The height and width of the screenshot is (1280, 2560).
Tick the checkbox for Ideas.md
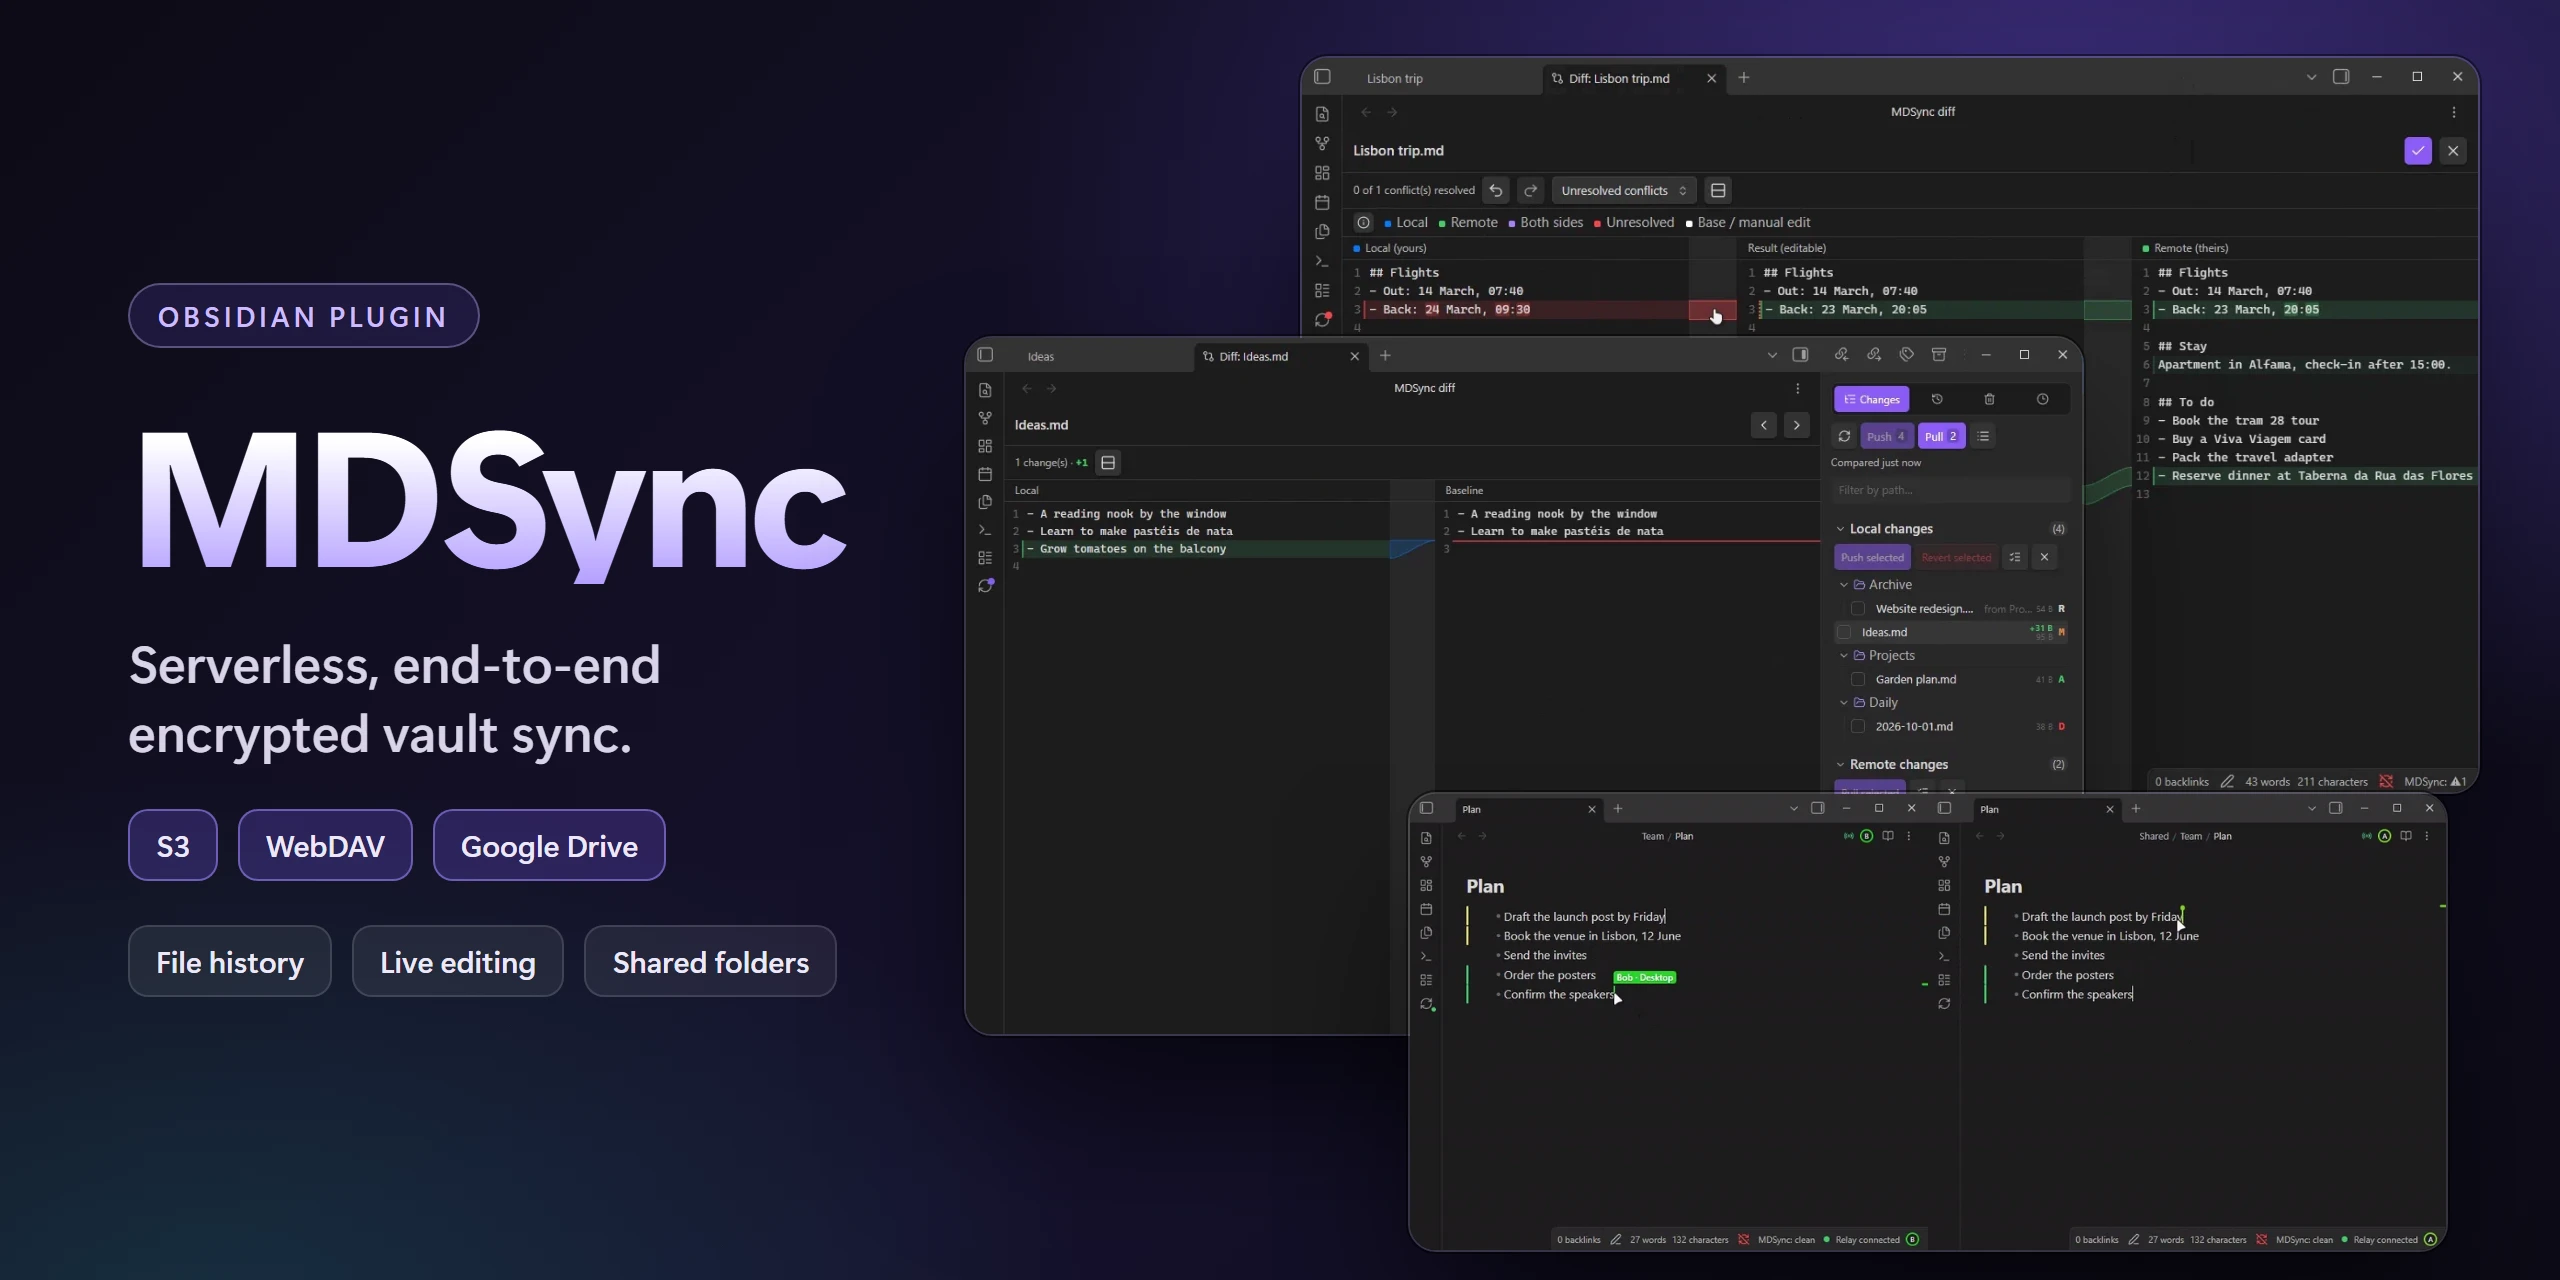coord(1844,632)
